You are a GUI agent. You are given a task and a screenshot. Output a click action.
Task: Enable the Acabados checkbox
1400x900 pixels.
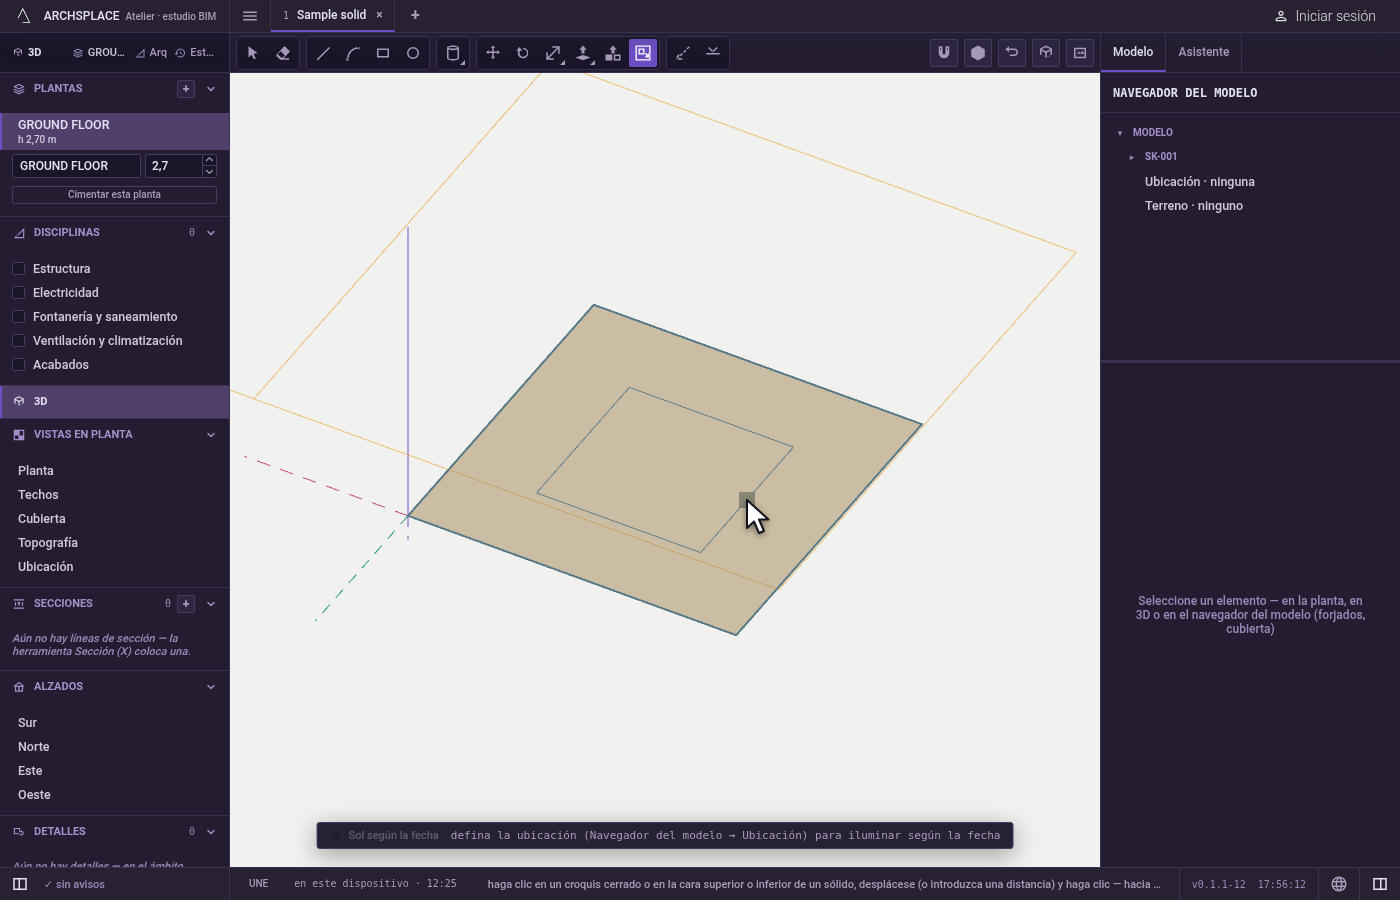coord(18,365)
